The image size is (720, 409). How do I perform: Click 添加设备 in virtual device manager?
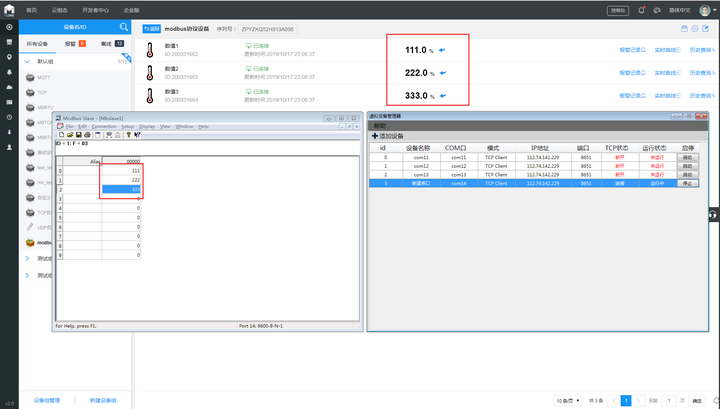(388, 136)
